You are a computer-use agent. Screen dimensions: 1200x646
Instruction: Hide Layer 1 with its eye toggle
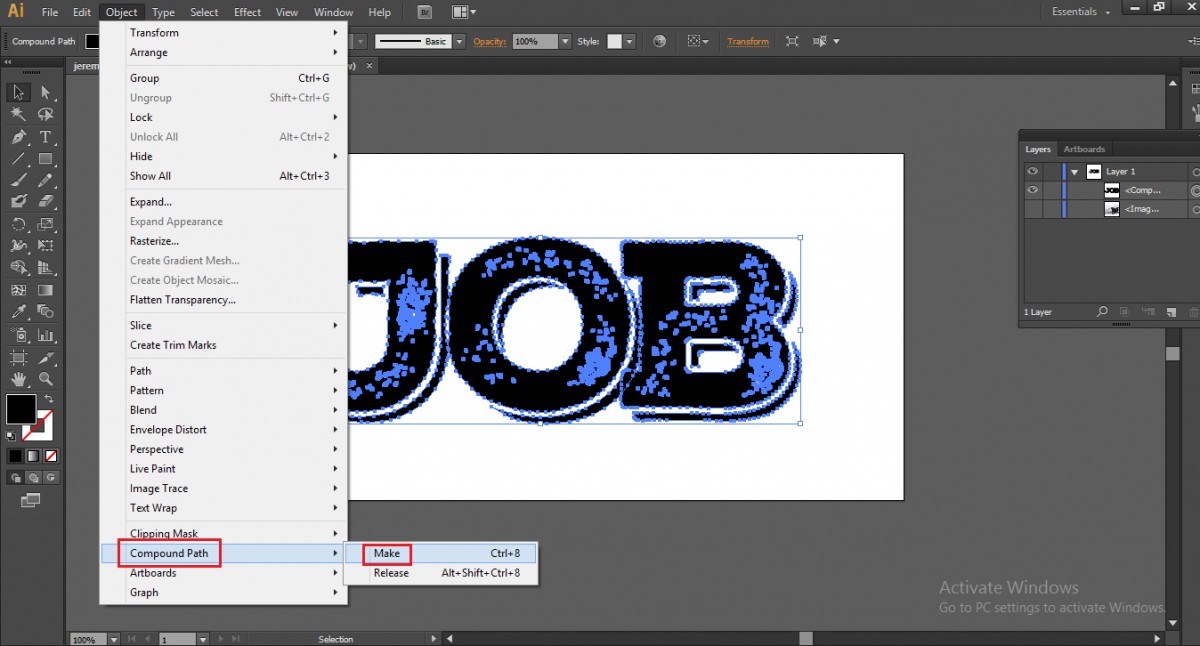point(1032,170)
